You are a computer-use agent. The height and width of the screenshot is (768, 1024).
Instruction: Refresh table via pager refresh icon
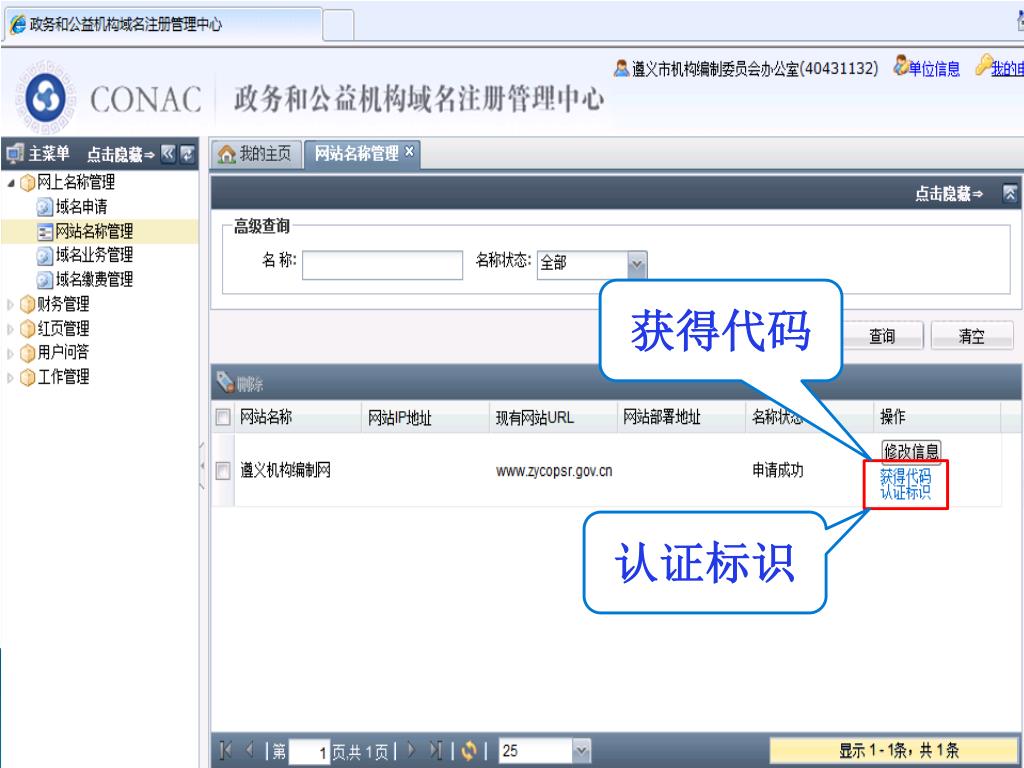point(469,751)
